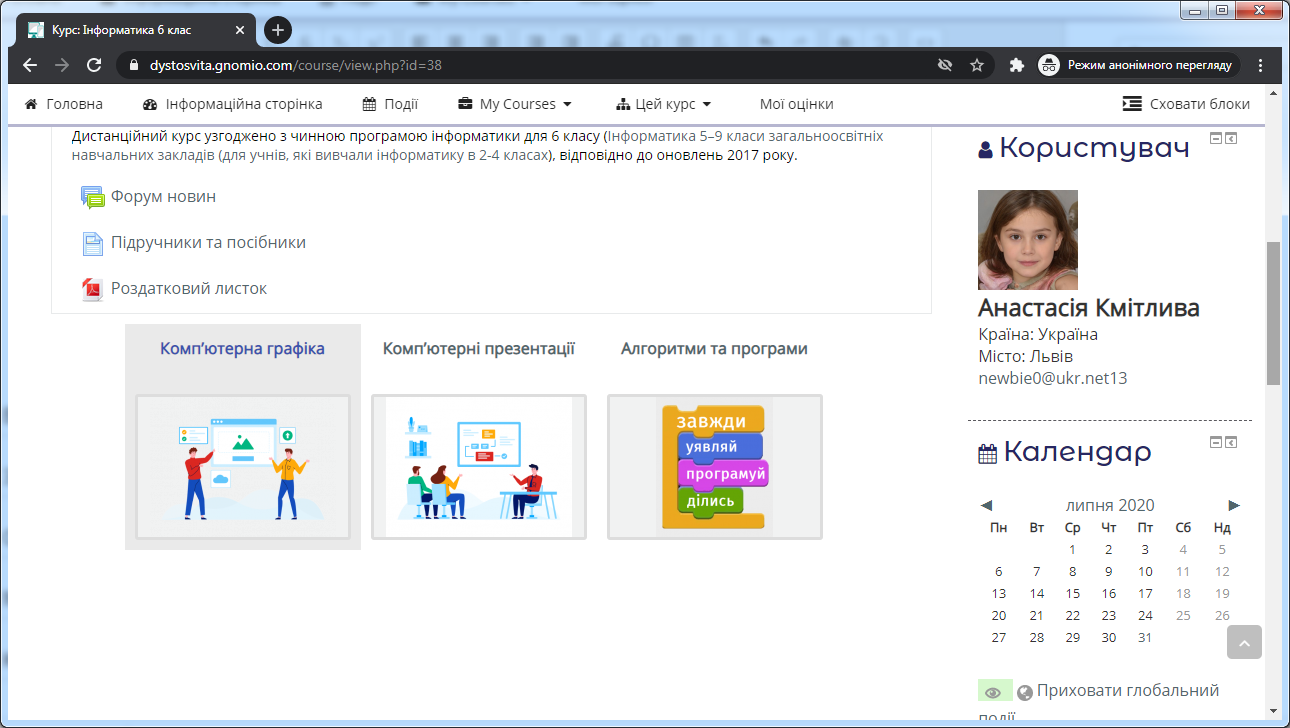Go to previous month in calendar
The width and height of the screenshot is (1290, 728).
pyautogui.click(x=987, y=505)
